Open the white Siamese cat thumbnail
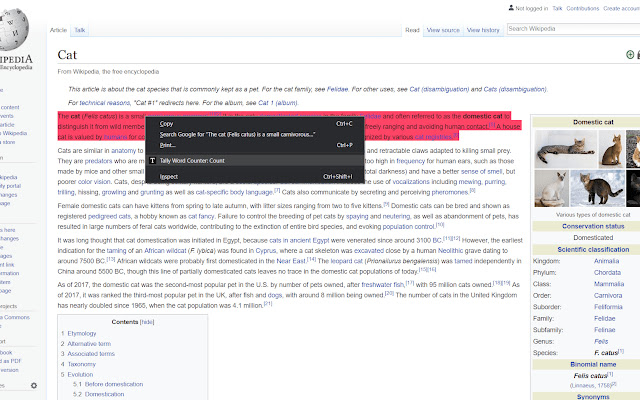 tap(551, 189)
